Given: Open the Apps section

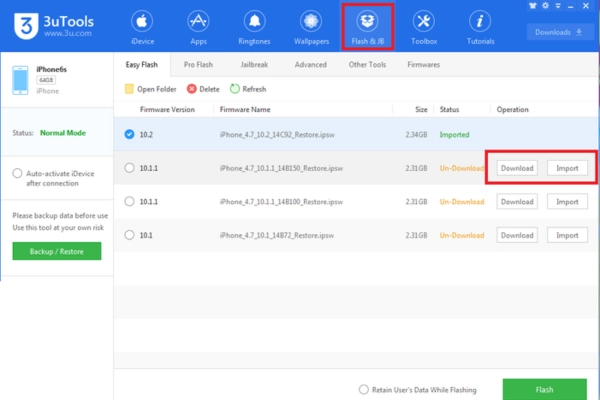Looking at the screenshot, I should coord(199,29).
